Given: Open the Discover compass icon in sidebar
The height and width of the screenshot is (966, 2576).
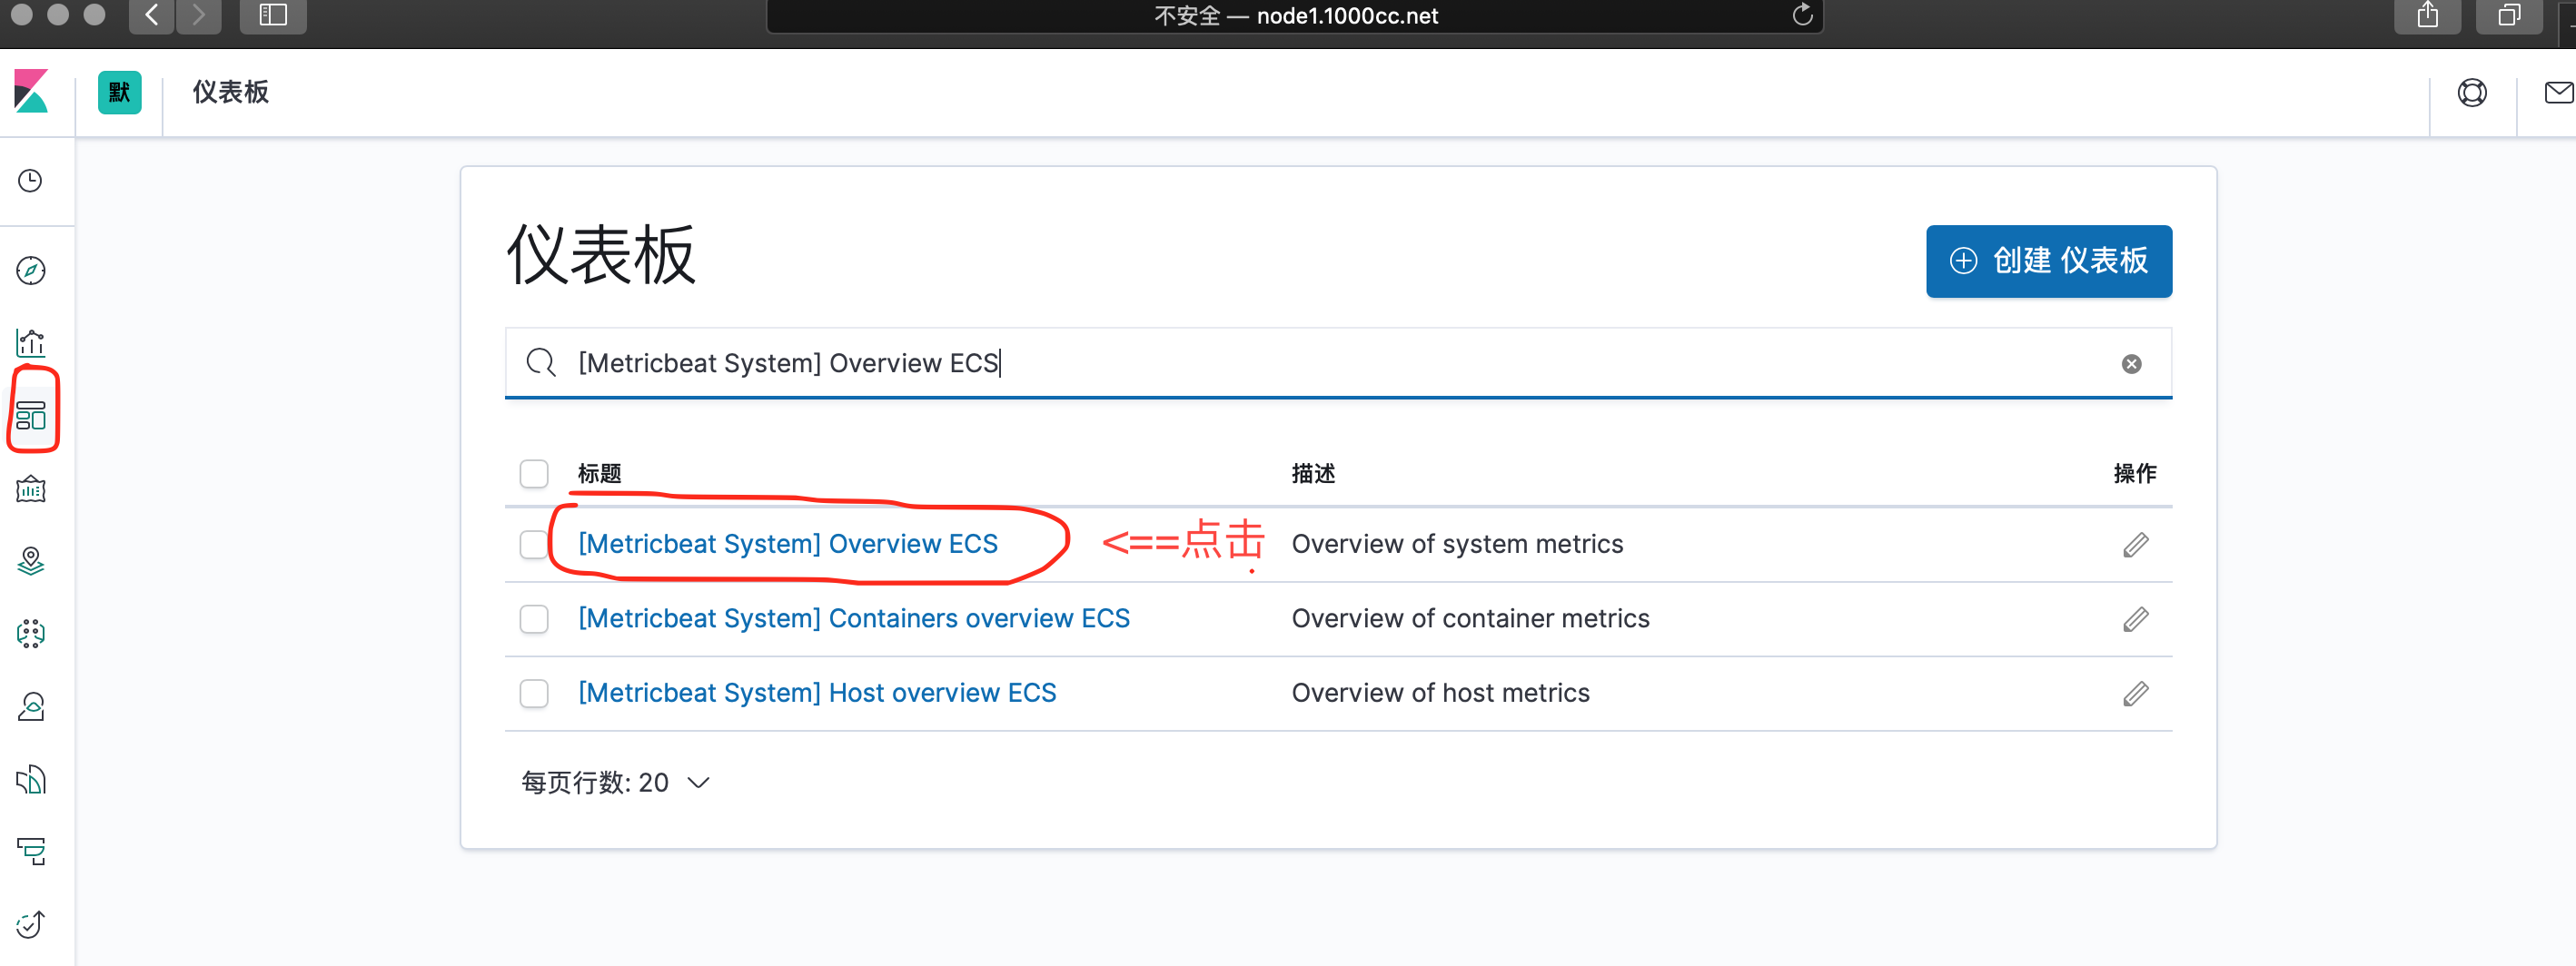Looking at the screenshot, I should (x=31, y=270).
